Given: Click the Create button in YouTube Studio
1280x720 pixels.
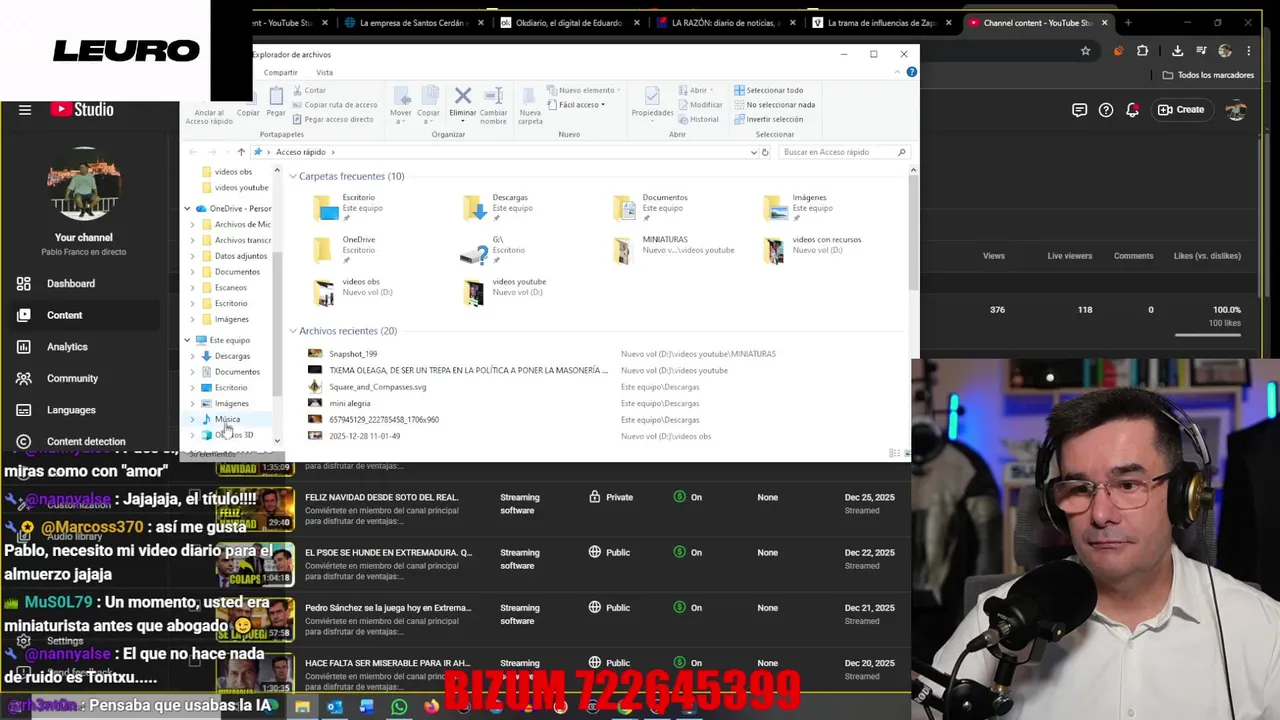Looking at the screenshot, I should [1181, 110].
